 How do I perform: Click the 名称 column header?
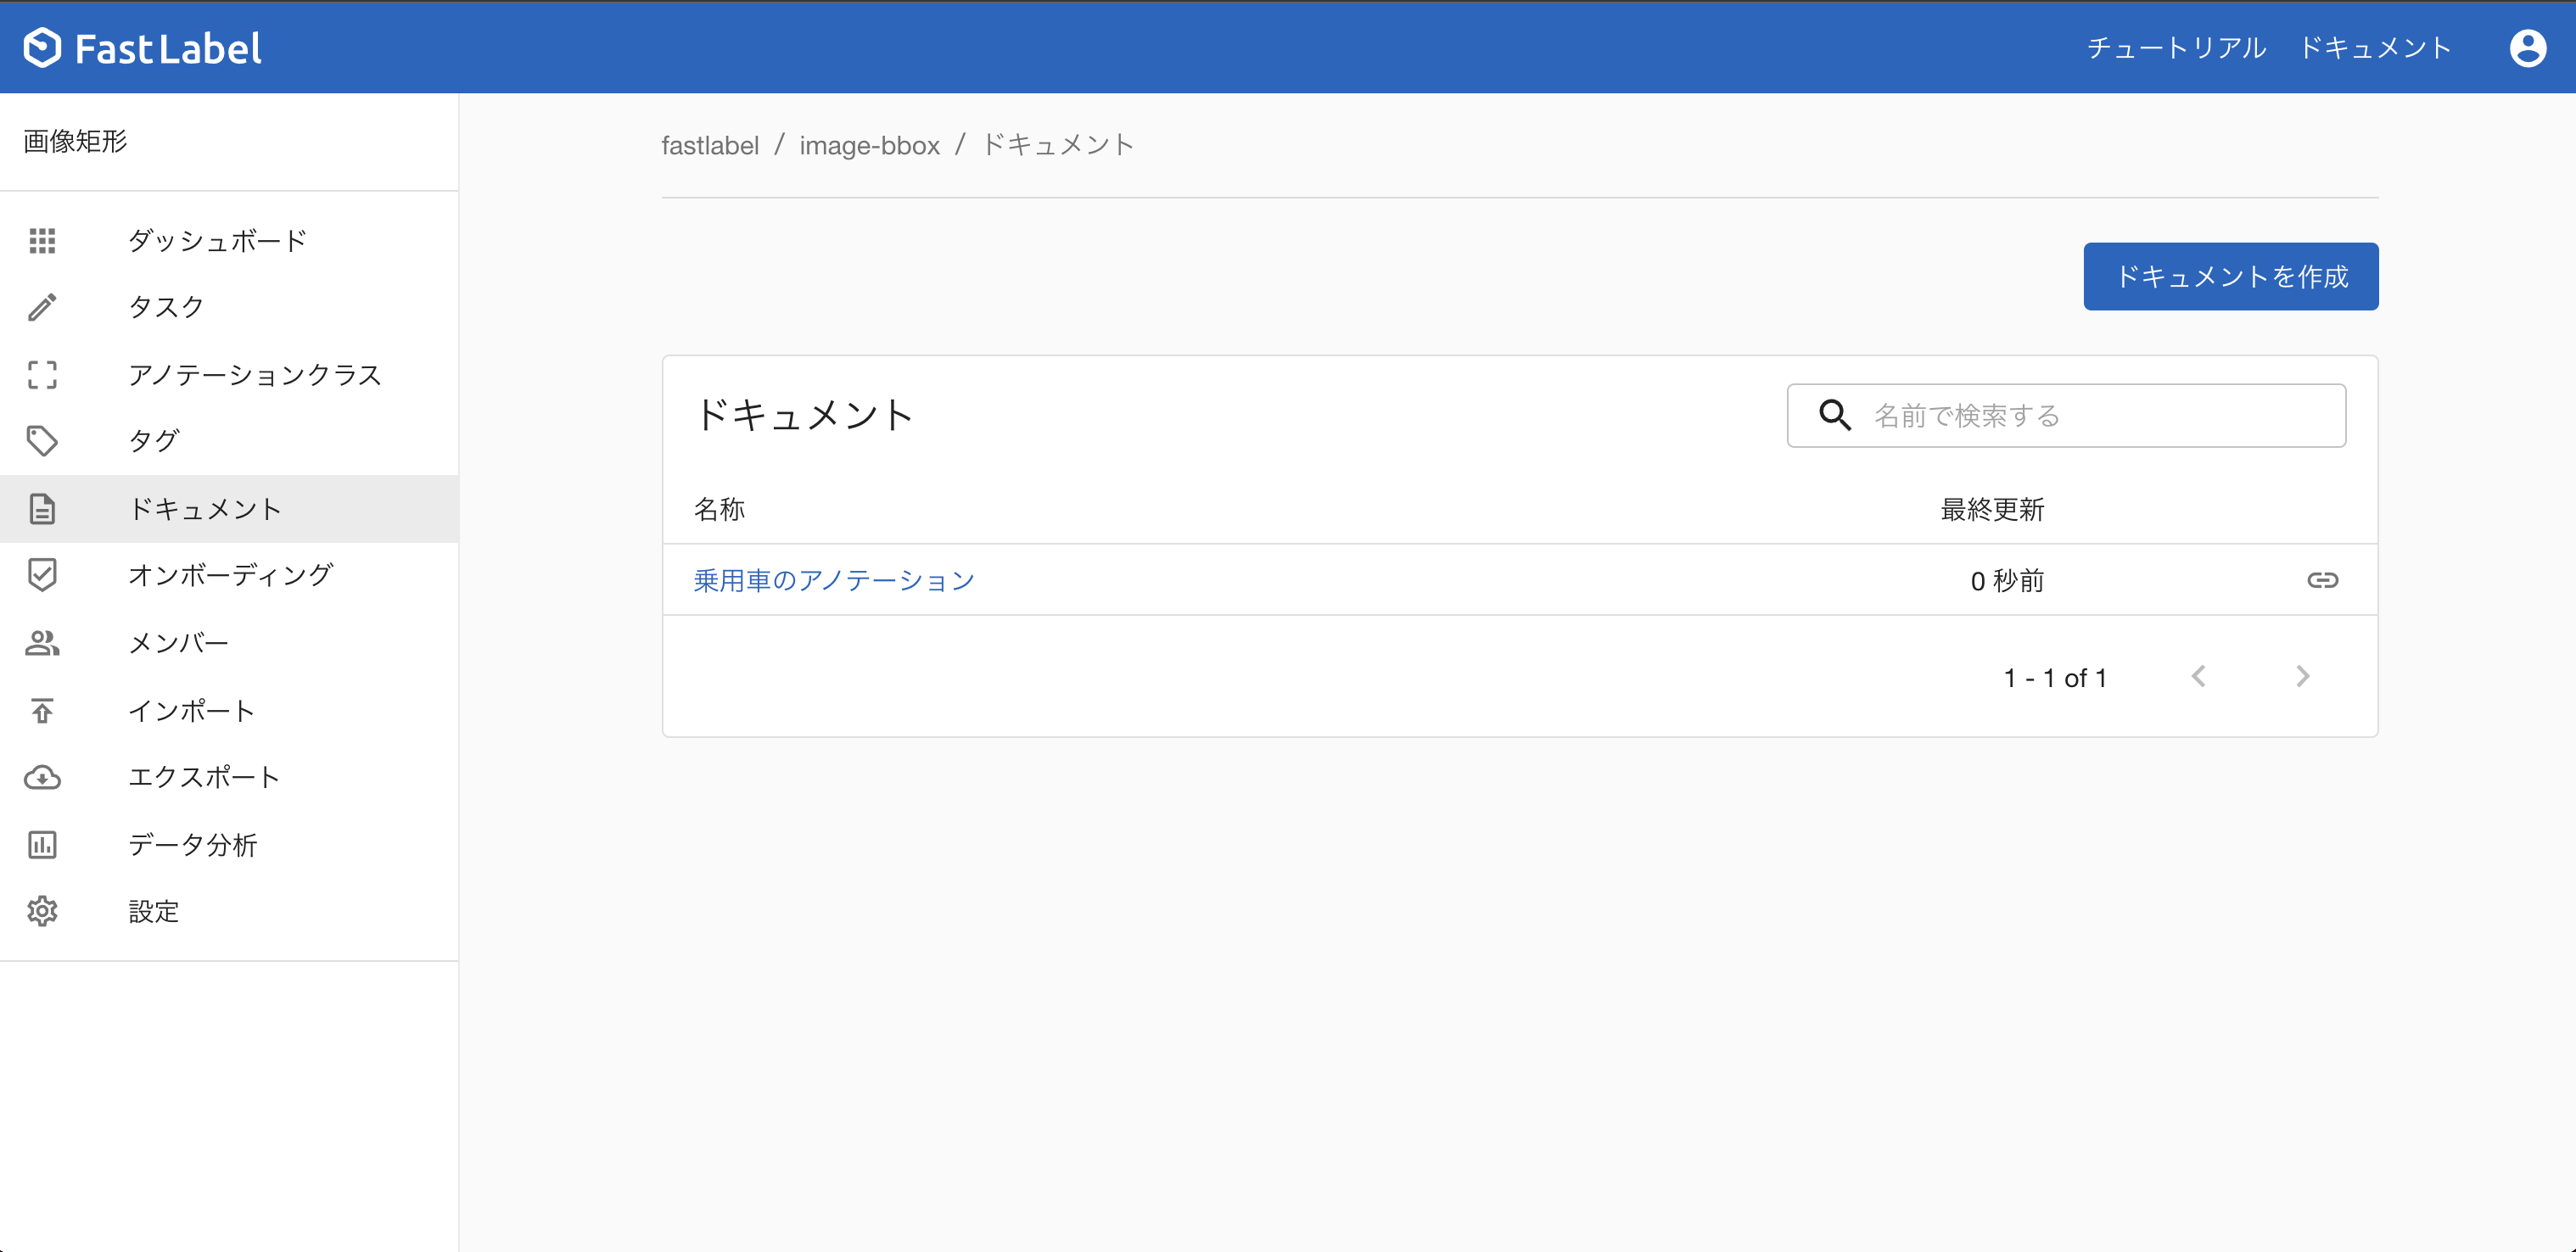click(x=719, y=509)
